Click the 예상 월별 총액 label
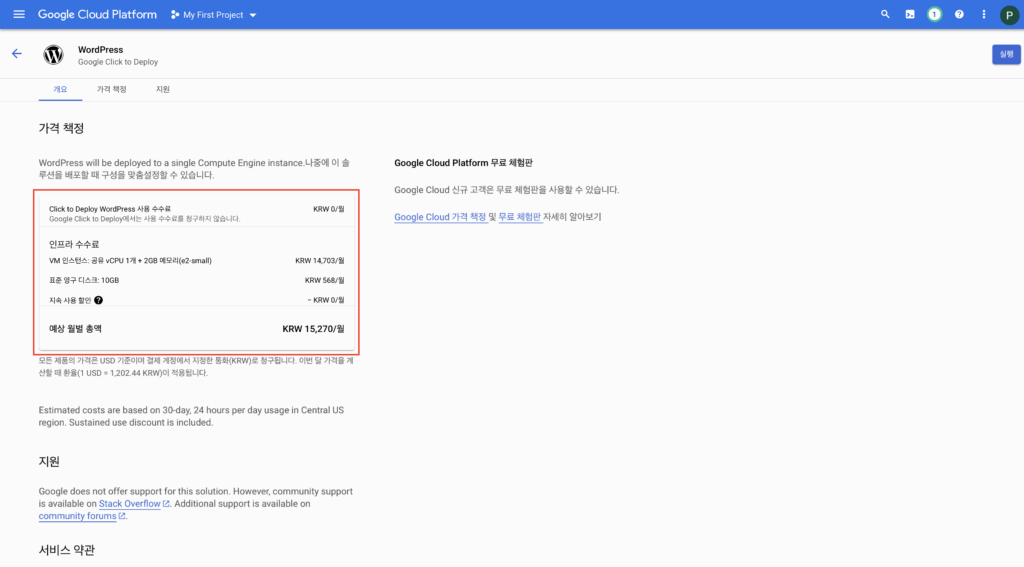Image resolution: width=1024 pixels, height=567 pixels. point(75,329)
